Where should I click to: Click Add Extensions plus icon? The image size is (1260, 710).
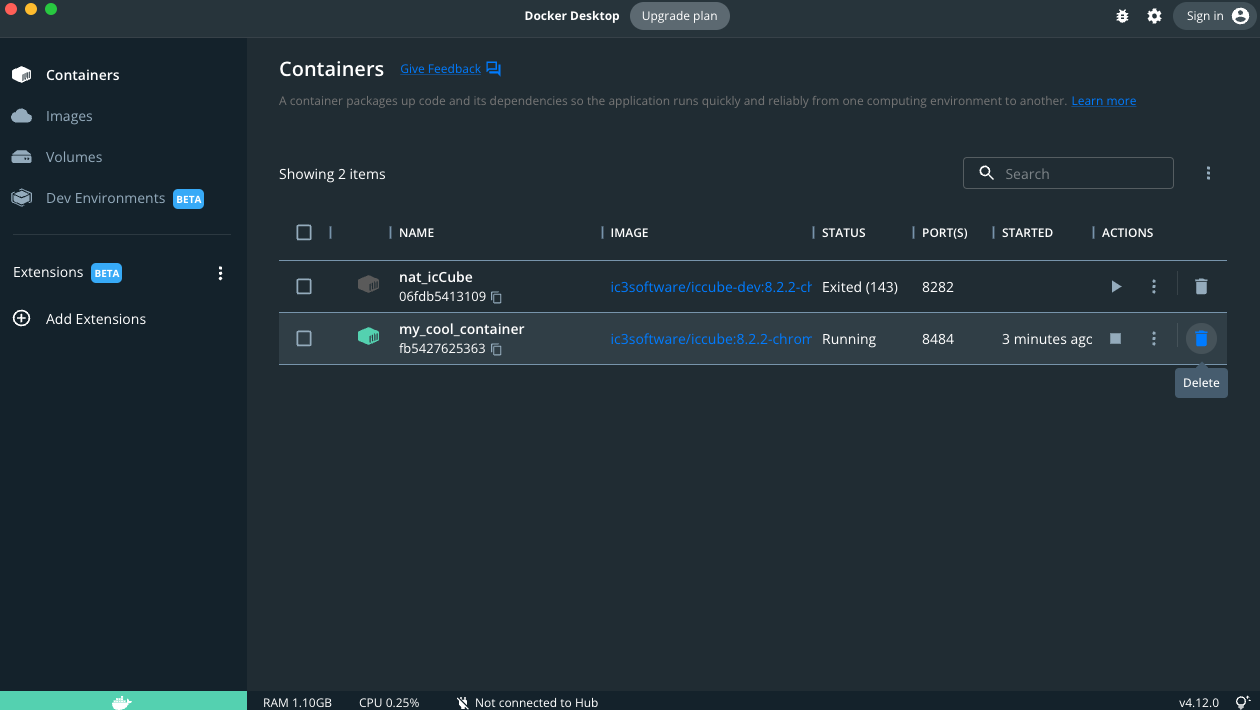21,319
